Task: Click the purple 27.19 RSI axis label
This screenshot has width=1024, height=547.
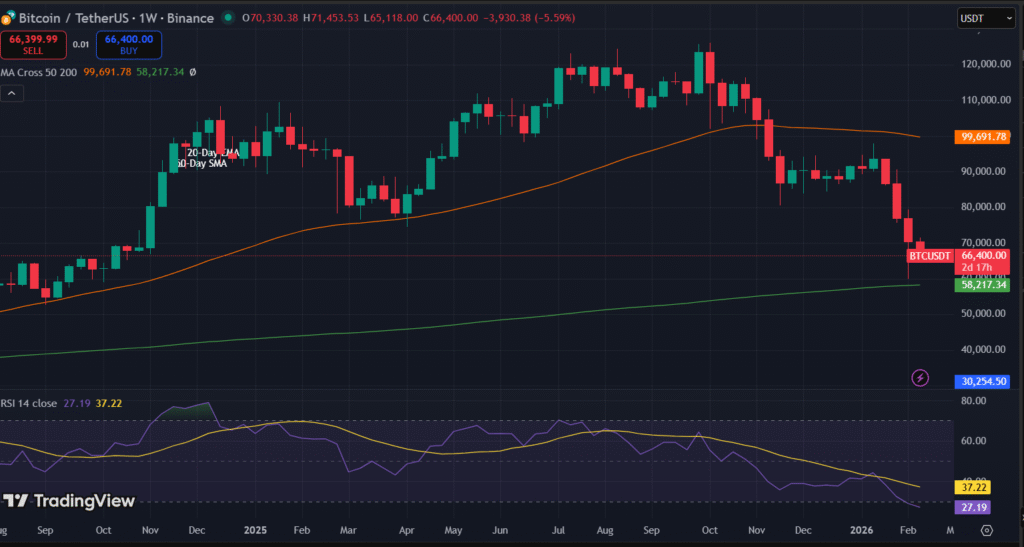Action: (x=973, y=507)
